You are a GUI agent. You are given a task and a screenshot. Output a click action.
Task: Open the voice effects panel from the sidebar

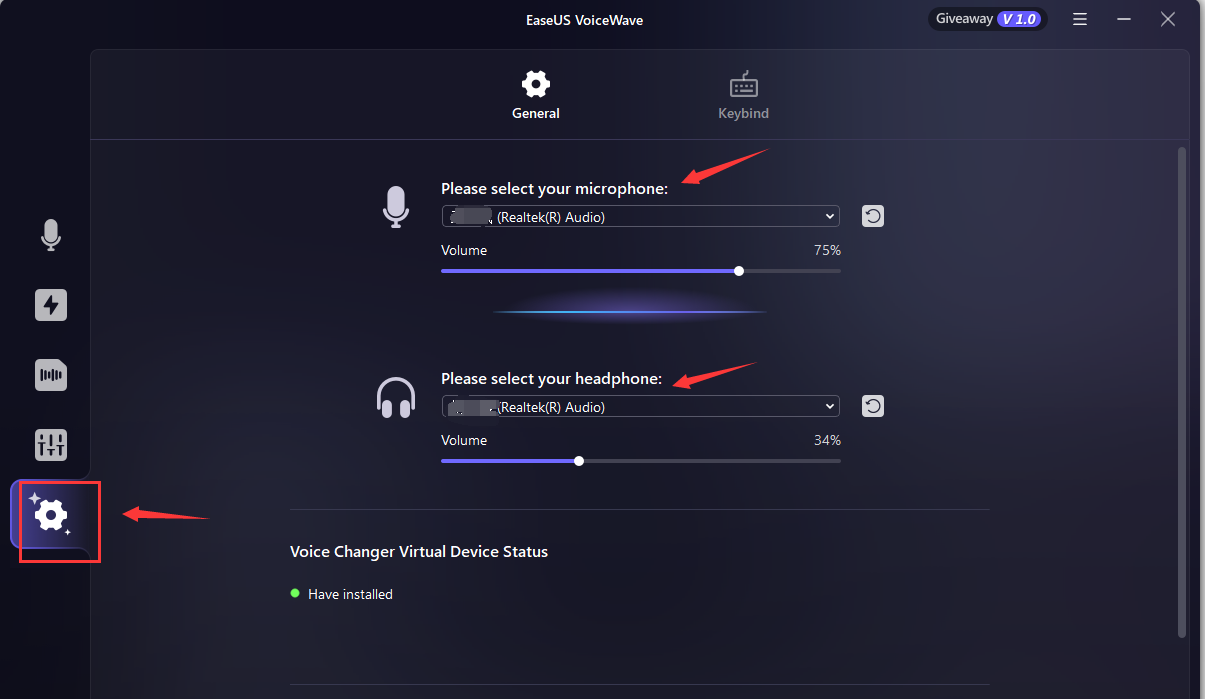51,305
